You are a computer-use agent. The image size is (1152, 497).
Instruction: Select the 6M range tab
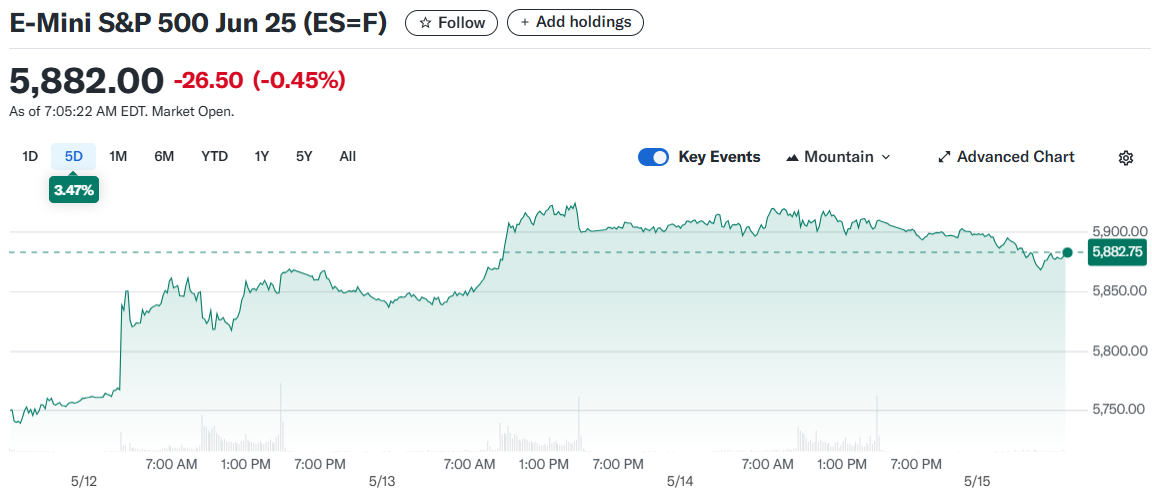click(x=164, y=156)
